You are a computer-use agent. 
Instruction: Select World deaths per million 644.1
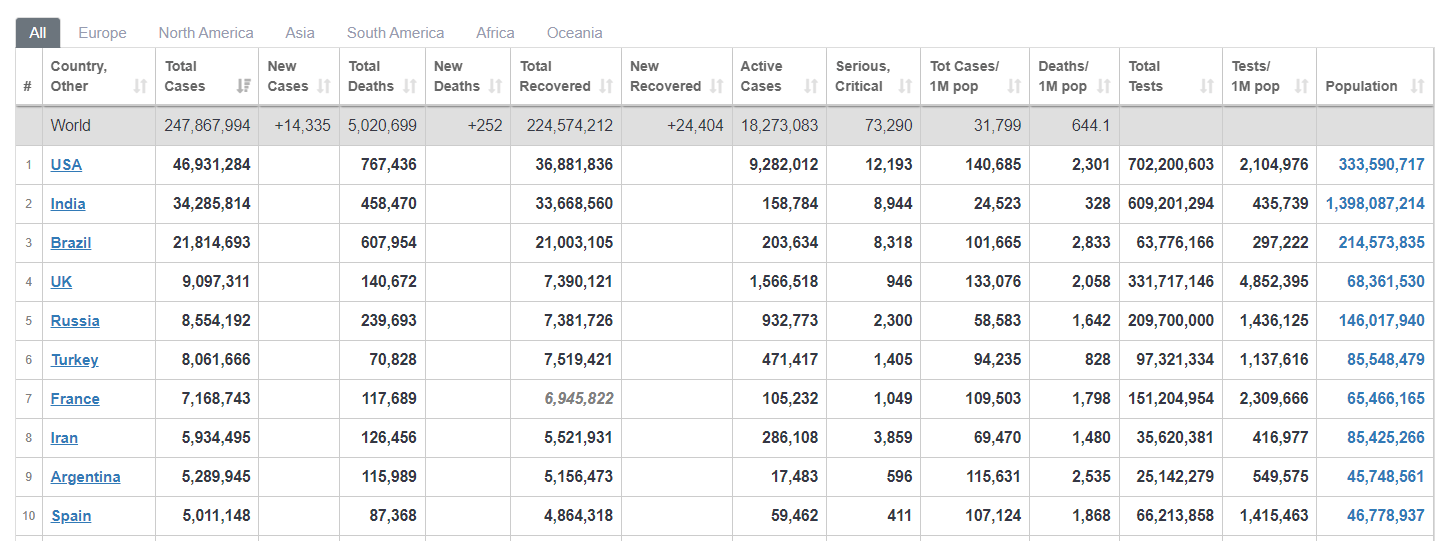pos(1090,126)
